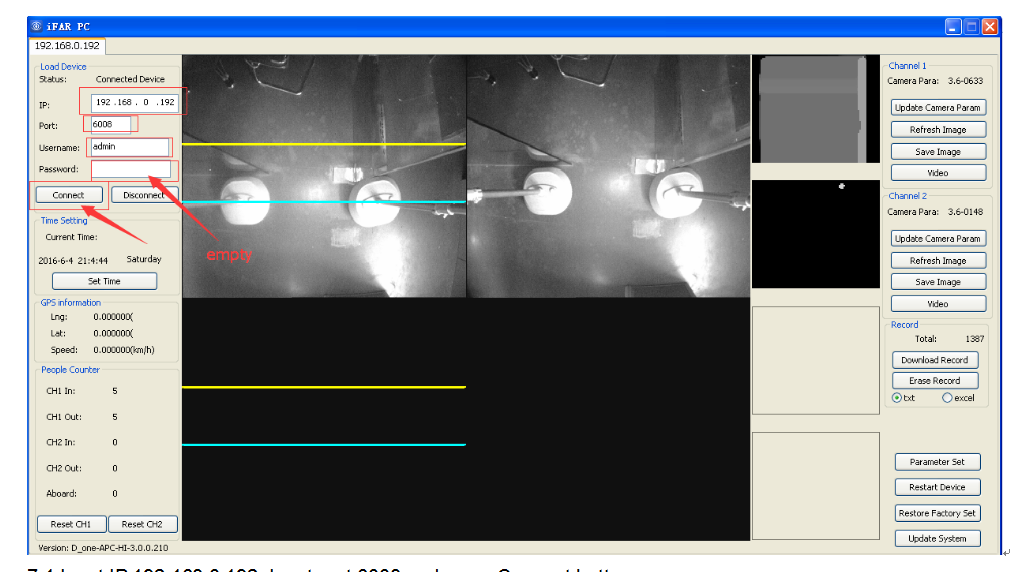Select the txt record format option

click(x=897, y=398)
